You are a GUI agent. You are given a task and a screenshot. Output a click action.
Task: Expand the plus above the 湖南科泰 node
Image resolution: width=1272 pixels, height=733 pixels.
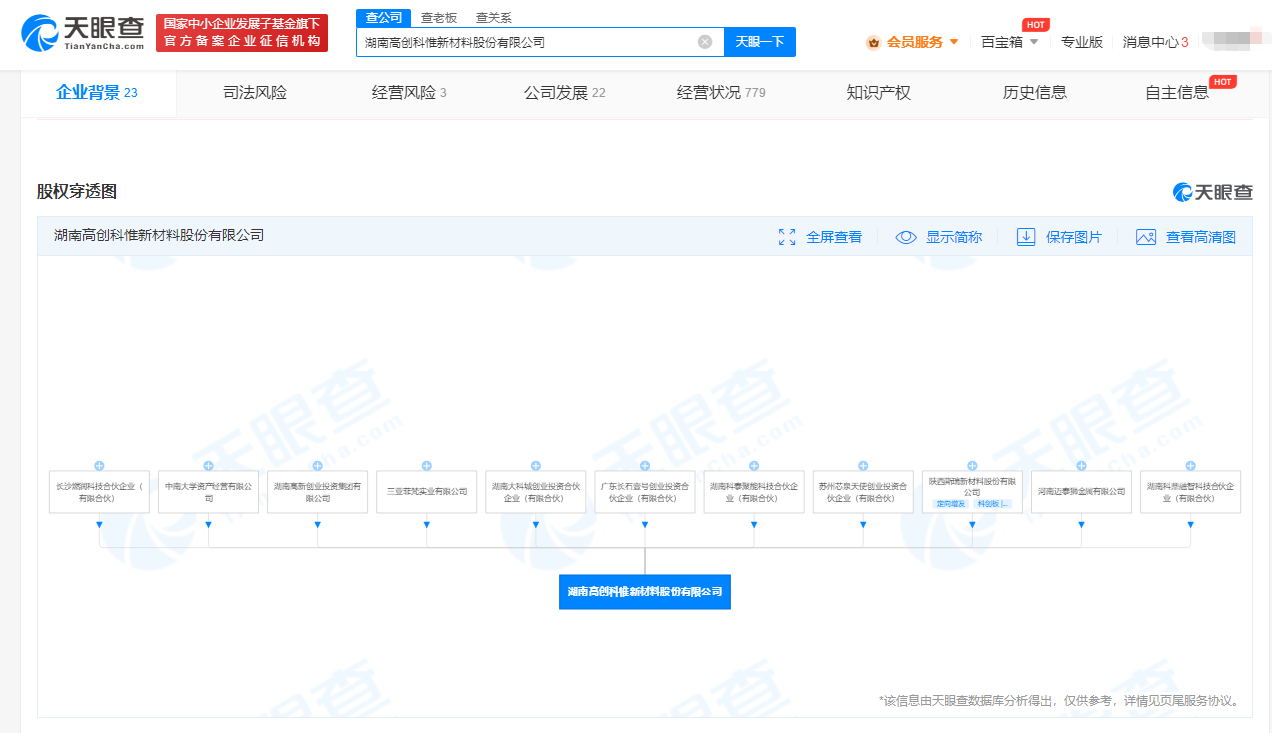753,466
